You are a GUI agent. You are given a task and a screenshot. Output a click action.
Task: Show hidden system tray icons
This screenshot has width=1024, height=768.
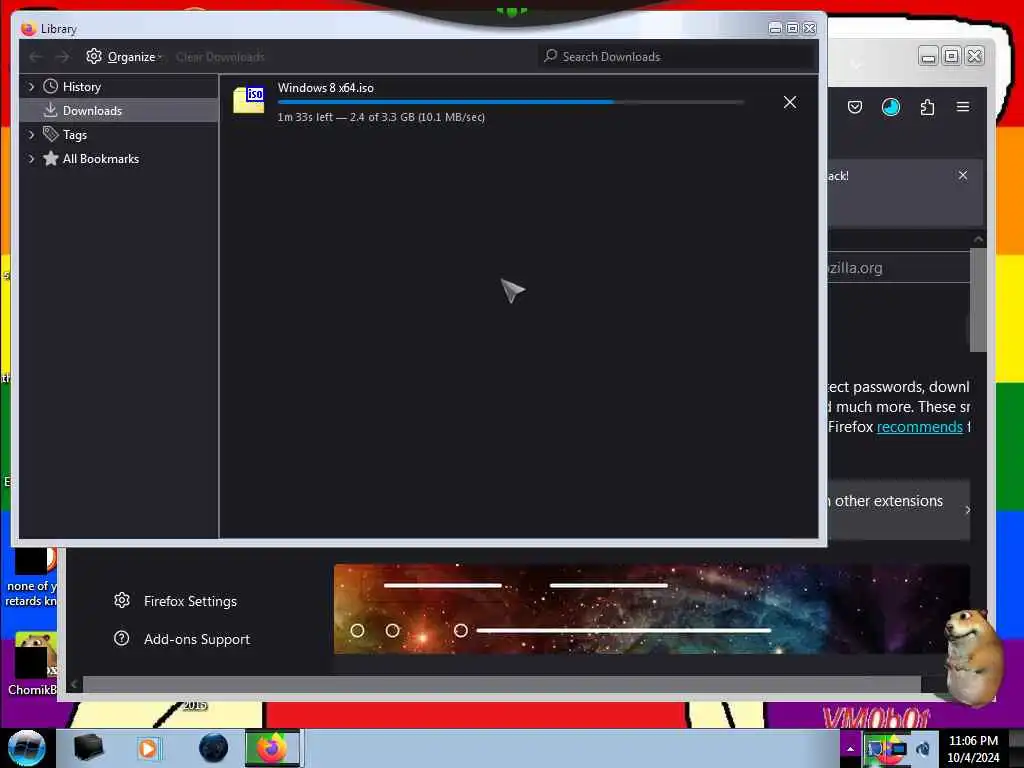[x=850, y=749]
